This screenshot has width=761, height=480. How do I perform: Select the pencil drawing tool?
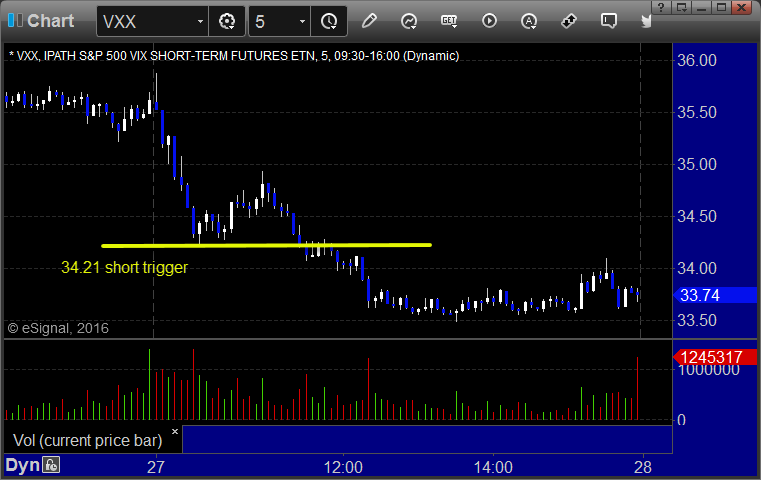point(369,21)
